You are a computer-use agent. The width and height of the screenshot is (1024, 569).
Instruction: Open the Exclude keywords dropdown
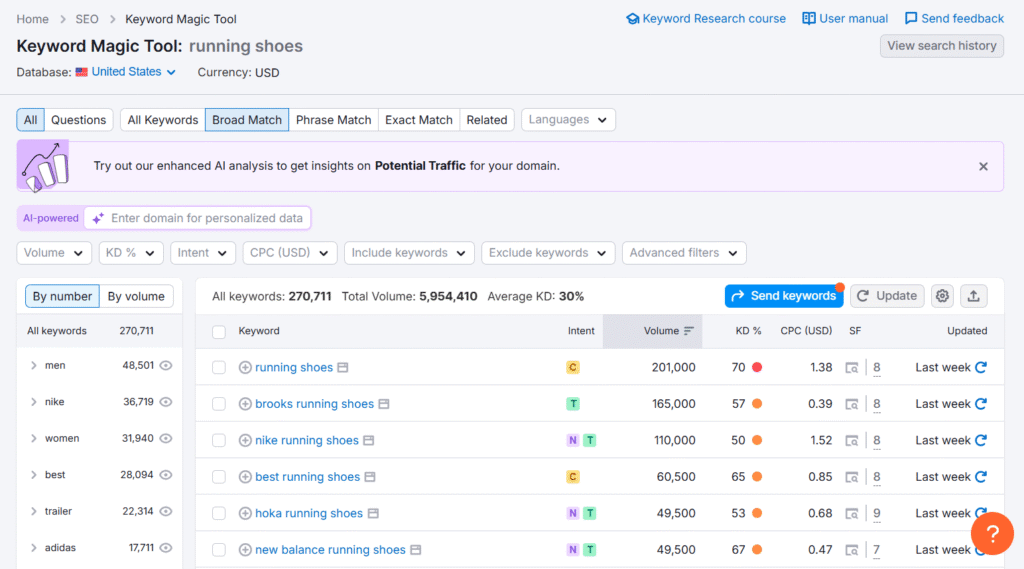[548, 253]
